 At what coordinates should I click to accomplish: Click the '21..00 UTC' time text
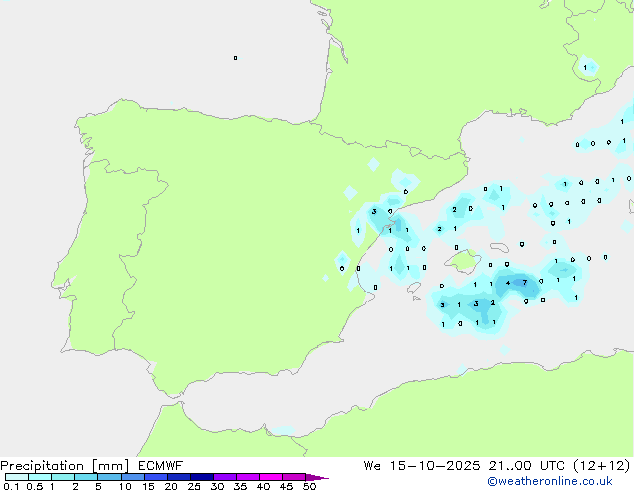point(526,466)
